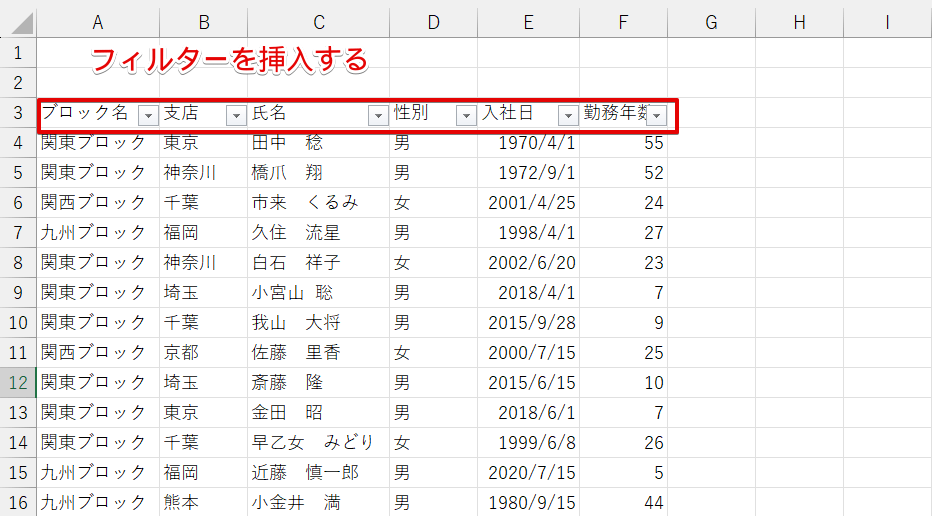
Task: Click cell with name 白石 祥子
Action: [x=319, y=263]
